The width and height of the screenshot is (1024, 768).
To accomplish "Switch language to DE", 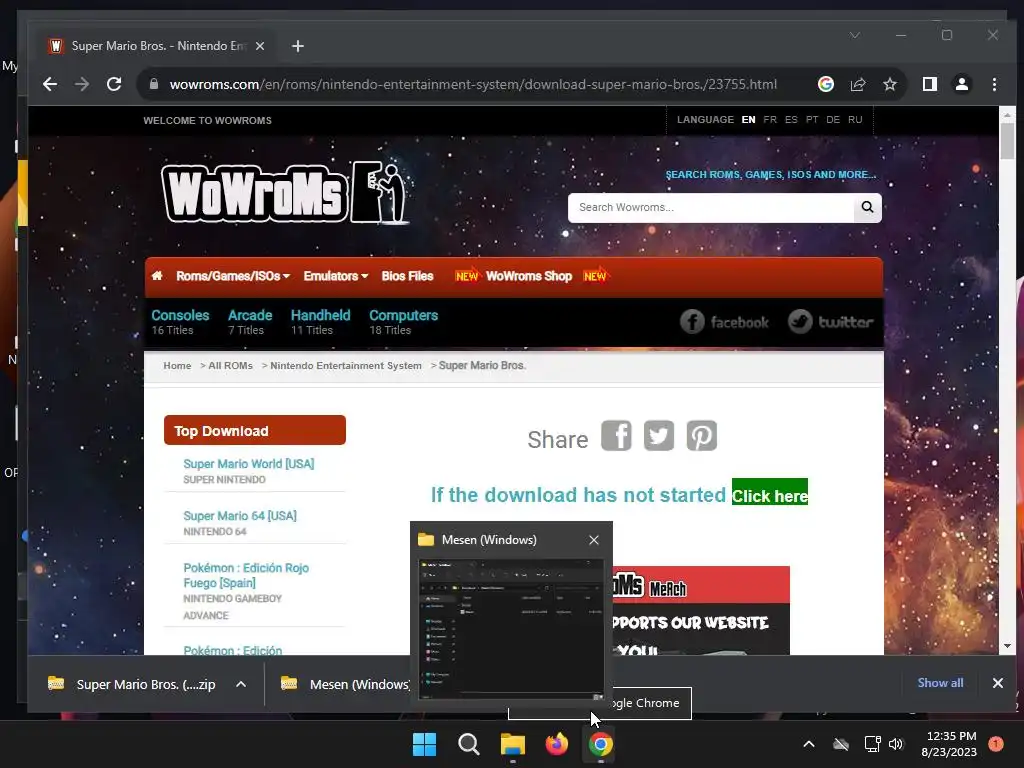I will [x=833, y=120].
